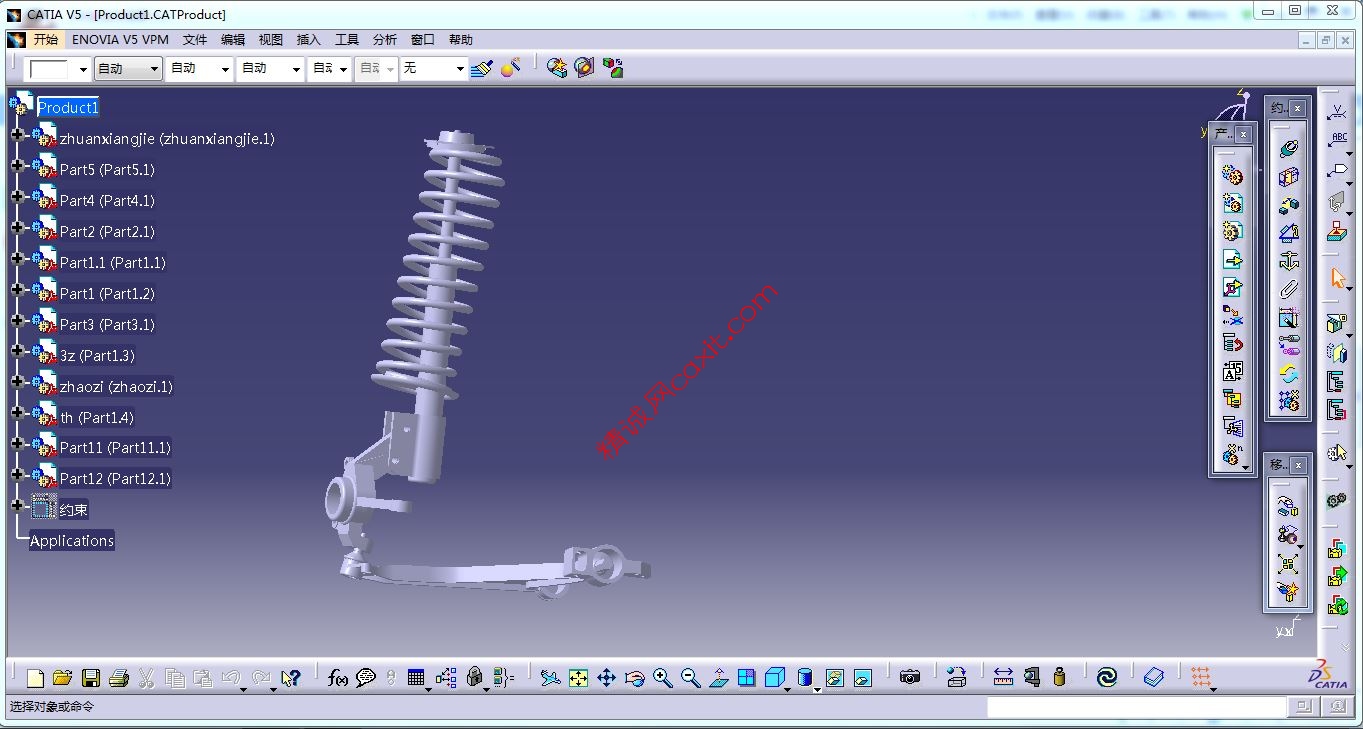Image resolution: width=1363 pixels, height=729 pixels.
Task: Toggle the grid display icon
Action: coord(1201,678)
